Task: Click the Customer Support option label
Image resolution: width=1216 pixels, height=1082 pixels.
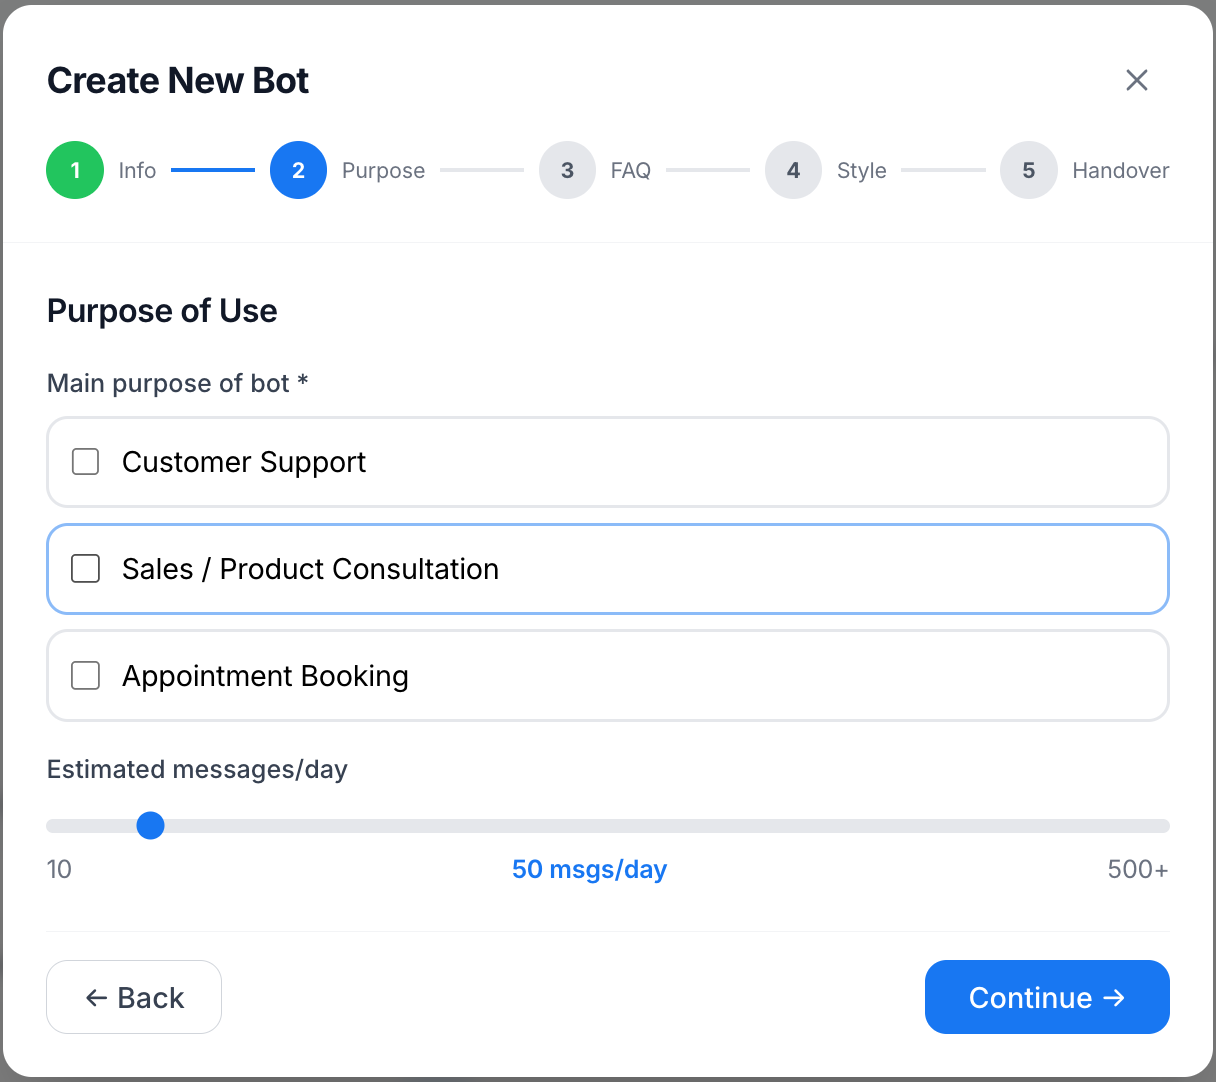Action: click(x=244, y=462)
